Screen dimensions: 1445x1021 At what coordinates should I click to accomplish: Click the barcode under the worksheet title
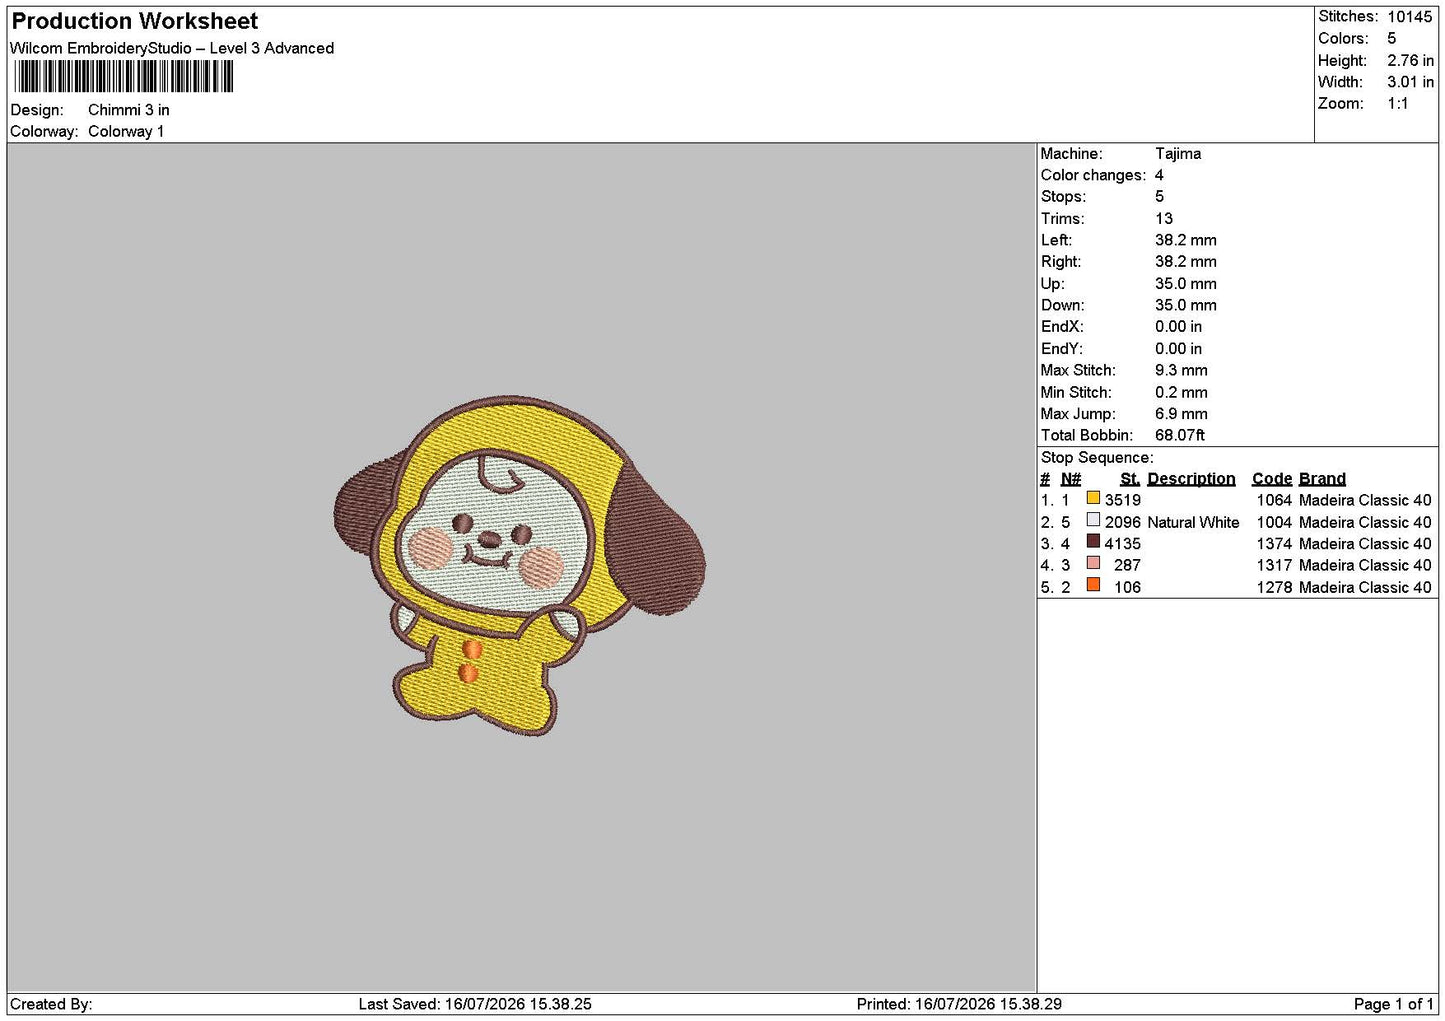pyautogui.click(x=124, y=77)
